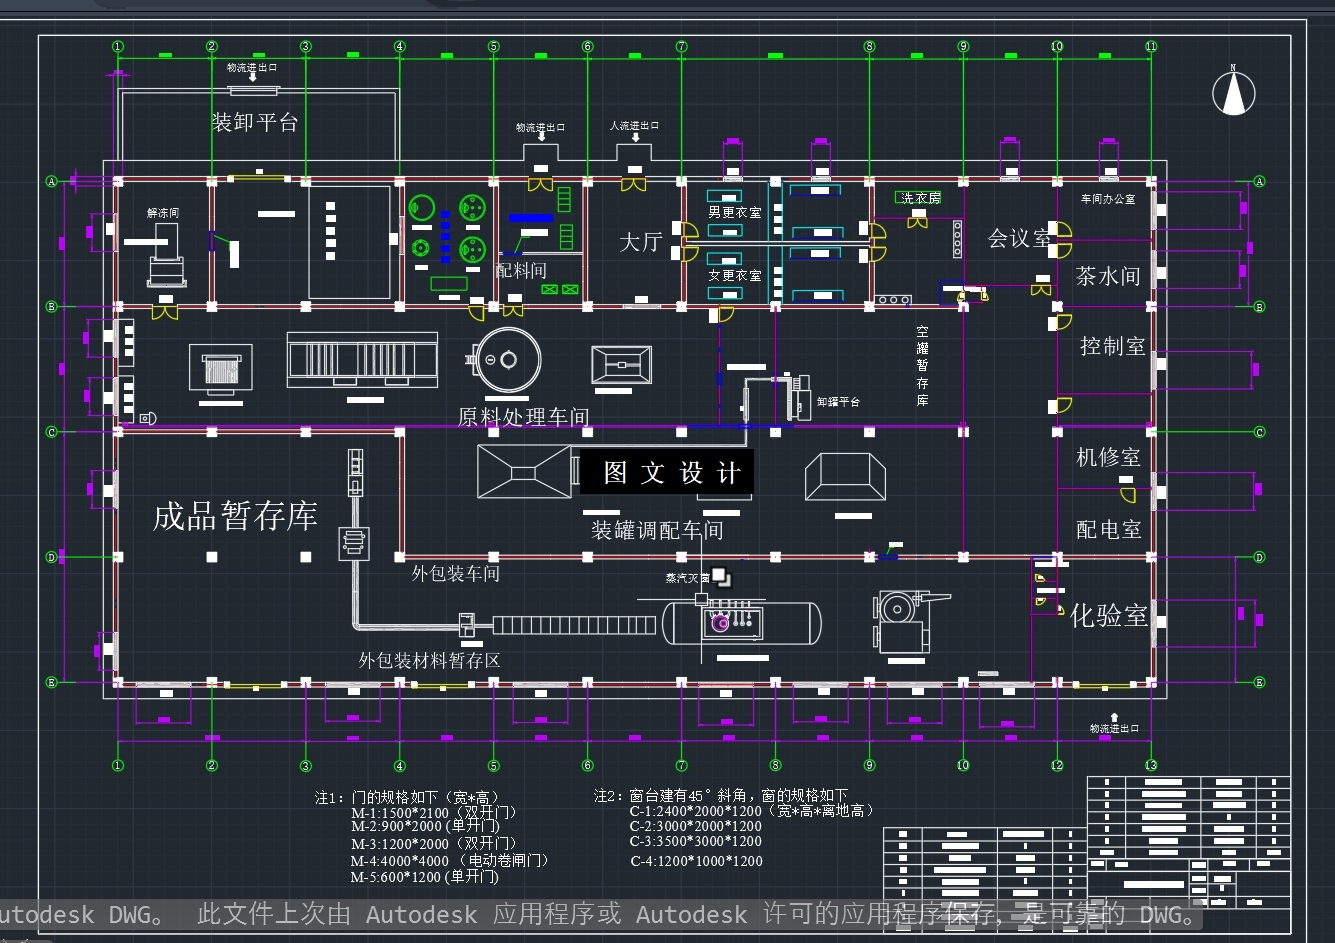Select the long washing line equipment in 原料处理车间
The height and width of the screenshot is (943, 1335).
[x=362, y=360]
